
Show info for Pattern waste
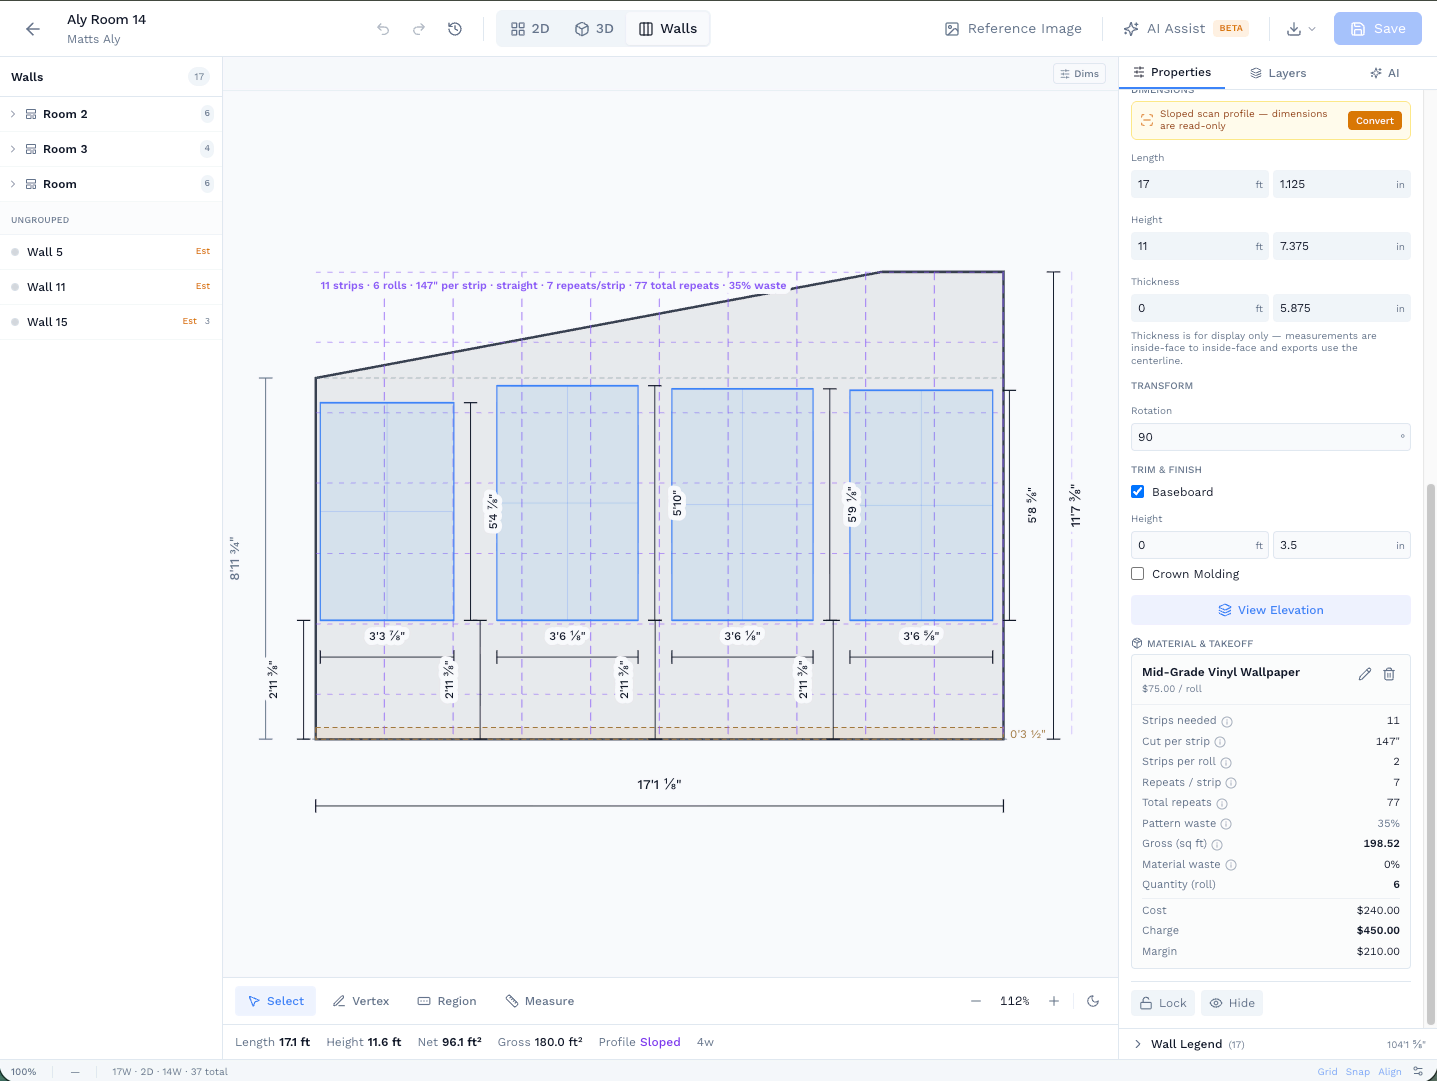pos(1226,824)
